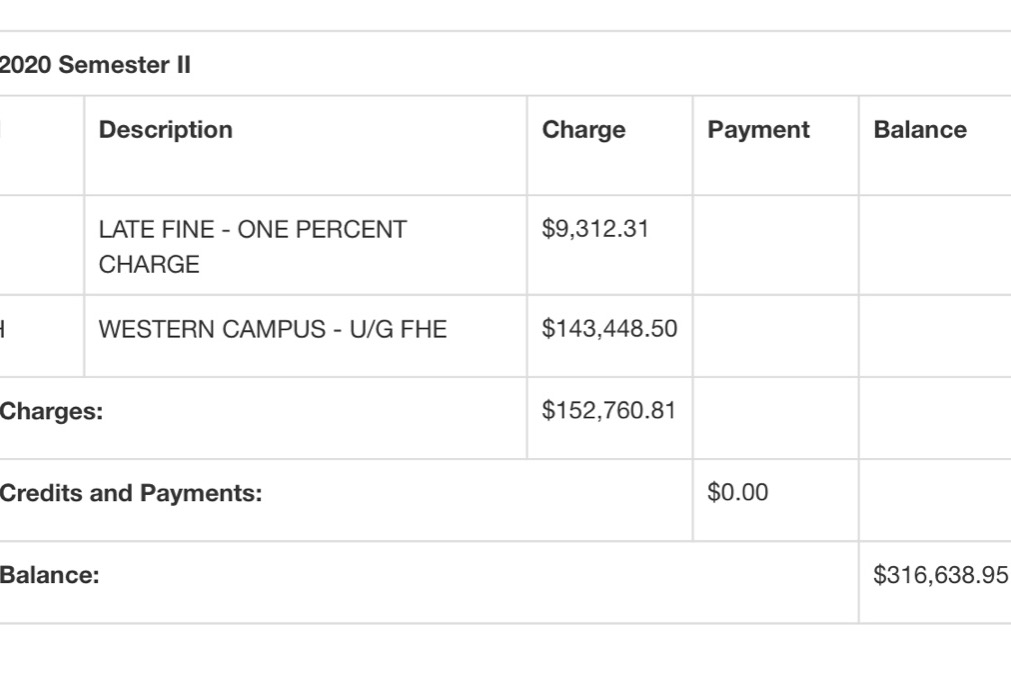Select the Payment column header
1011x674 pixels.
click(758, 130)
